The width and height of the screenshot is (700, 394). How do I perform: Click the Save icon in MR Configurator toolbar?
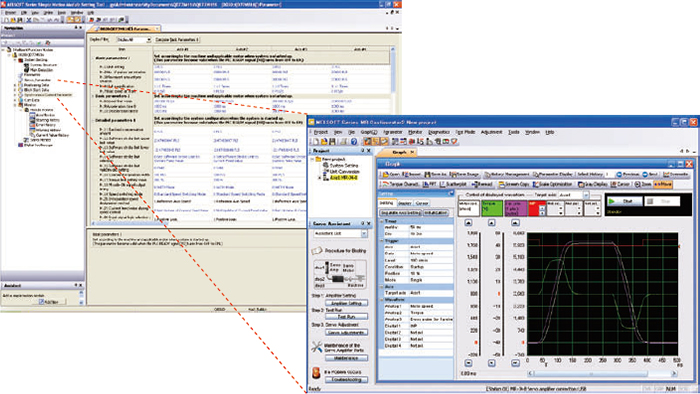pyautogui.click(x=332, y=141)
